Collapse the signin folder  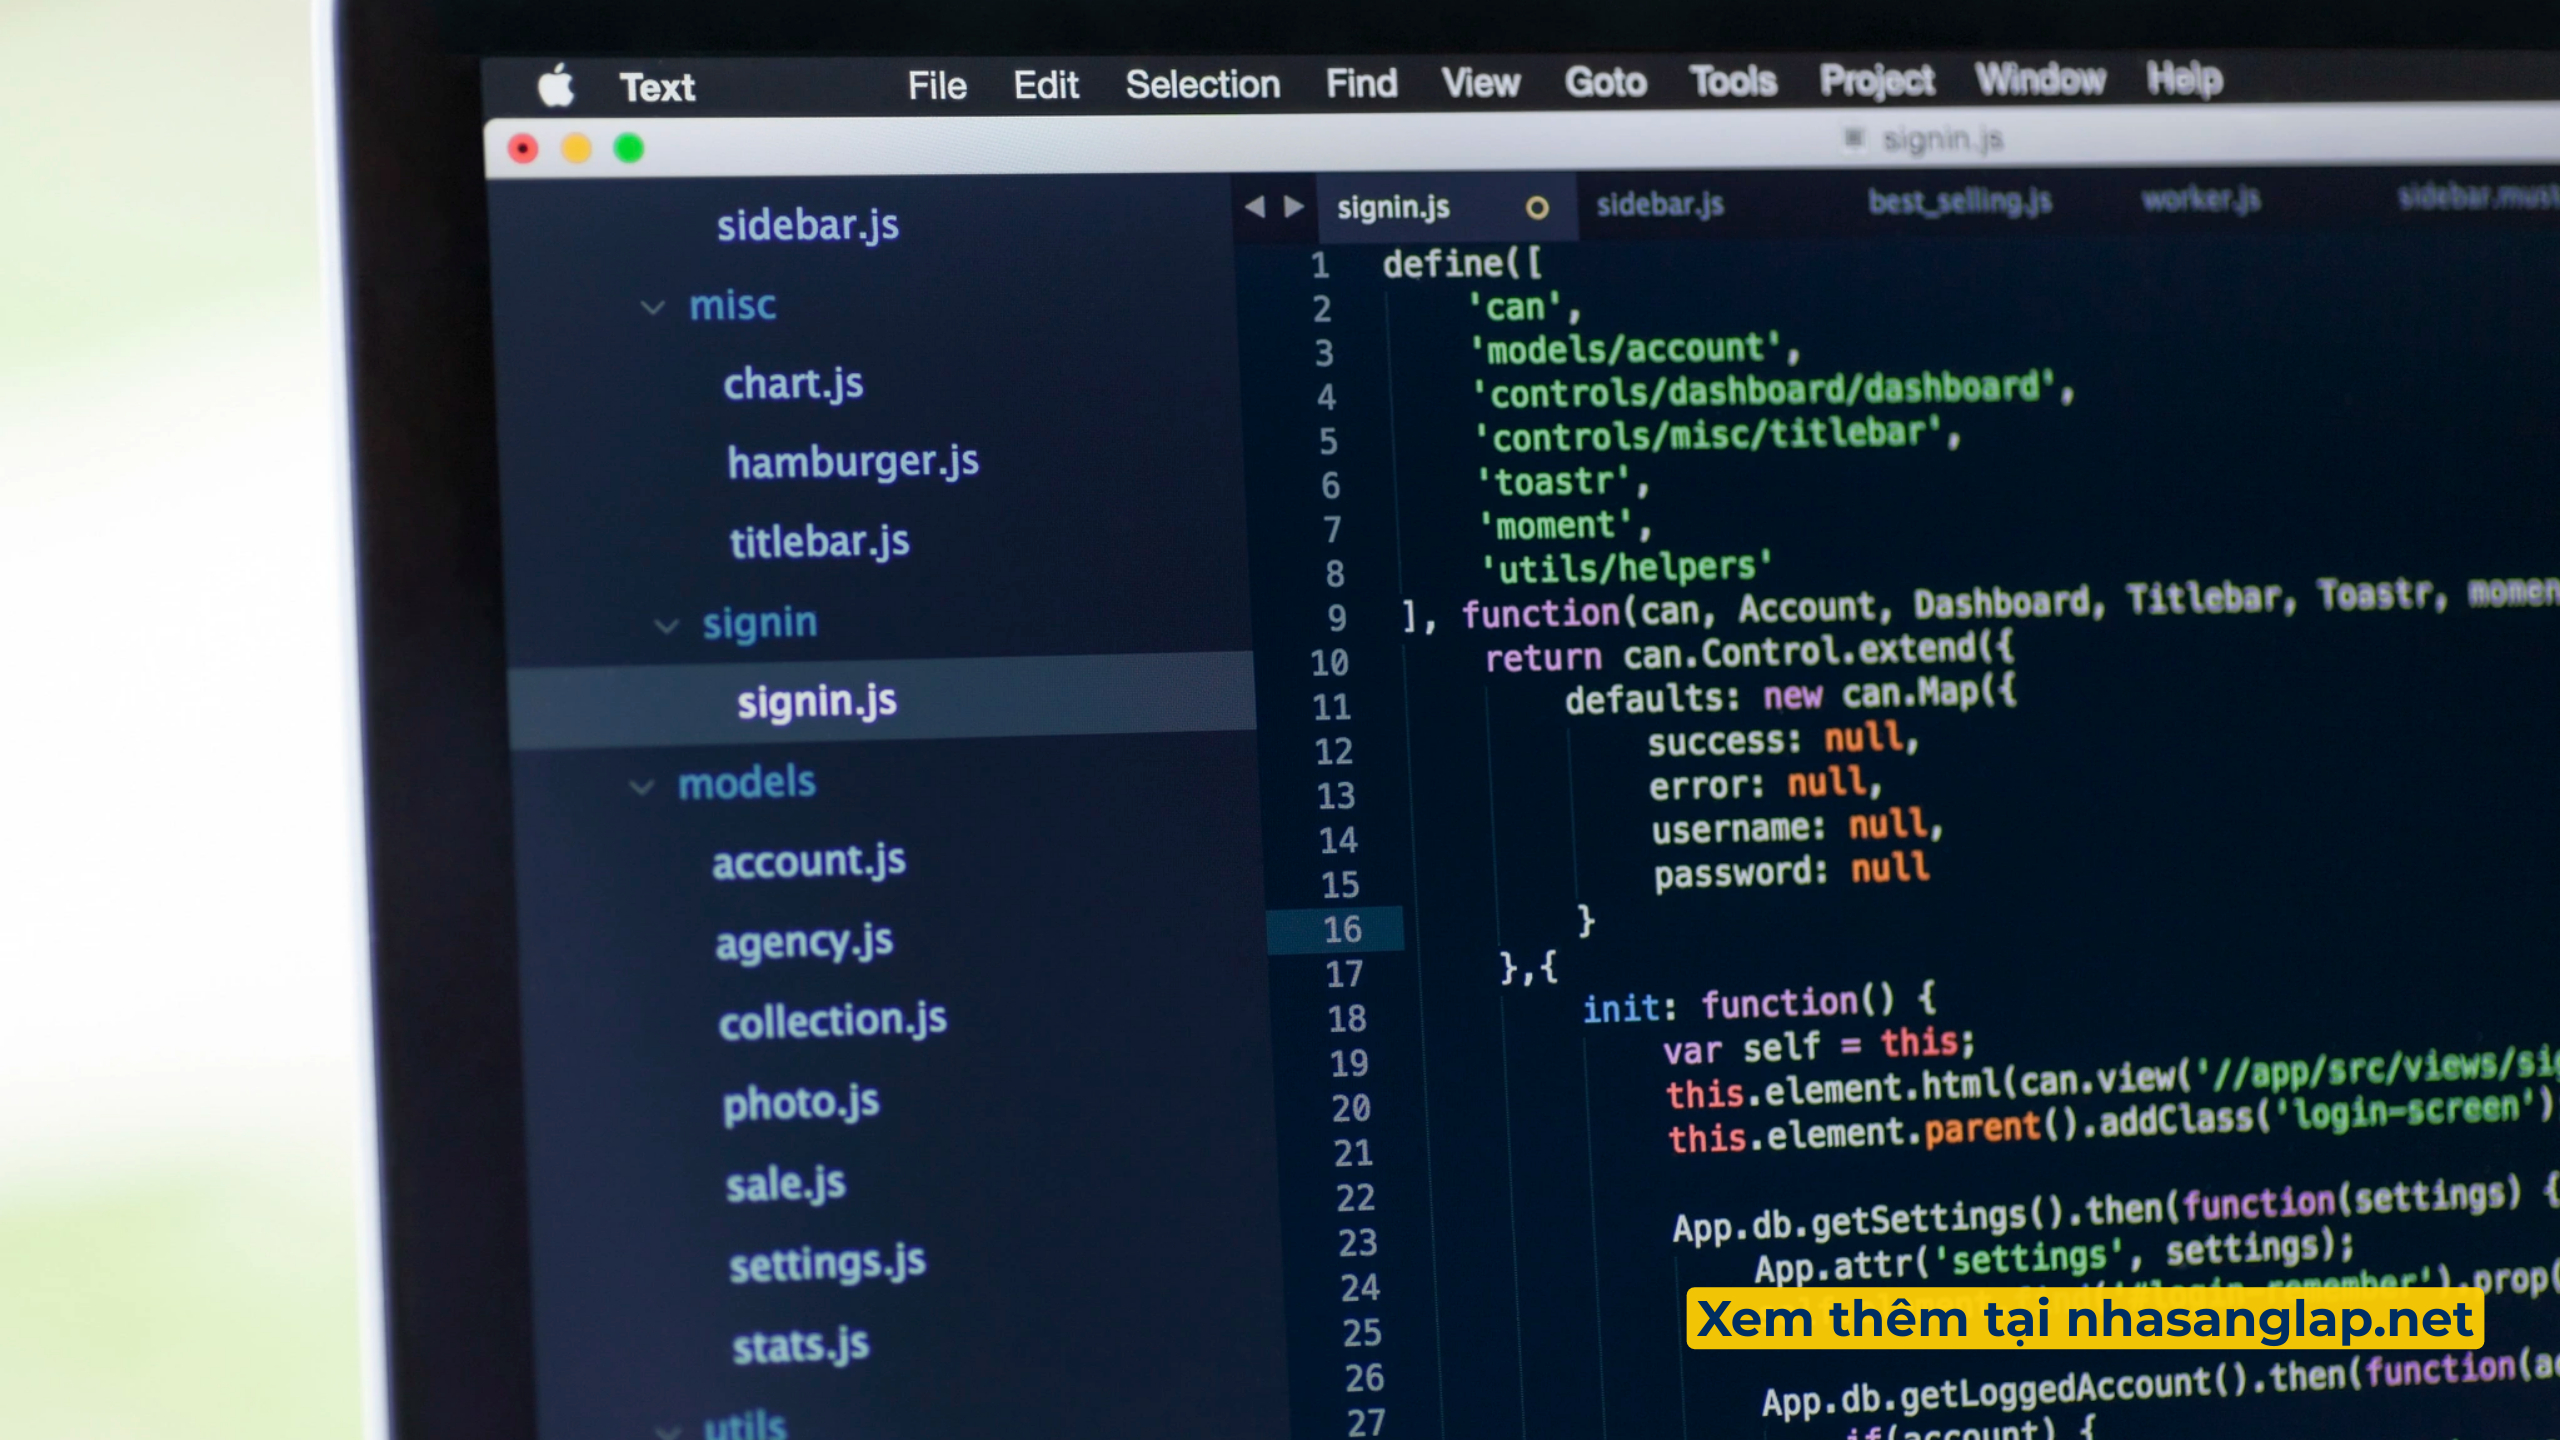click(666, 626)
